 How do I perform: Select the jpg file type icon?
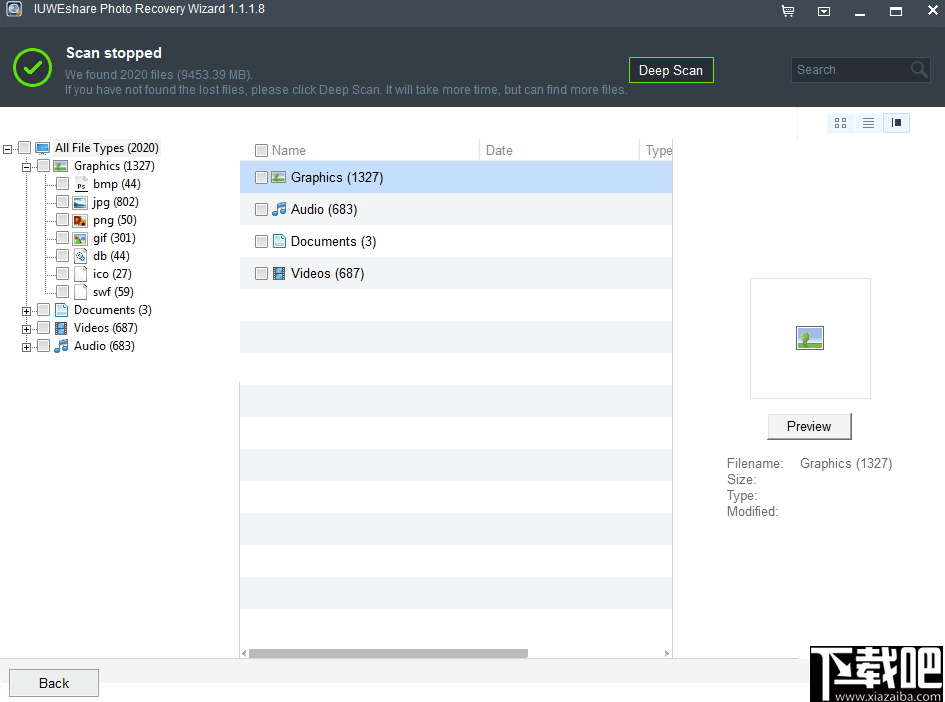pos(79,201)
